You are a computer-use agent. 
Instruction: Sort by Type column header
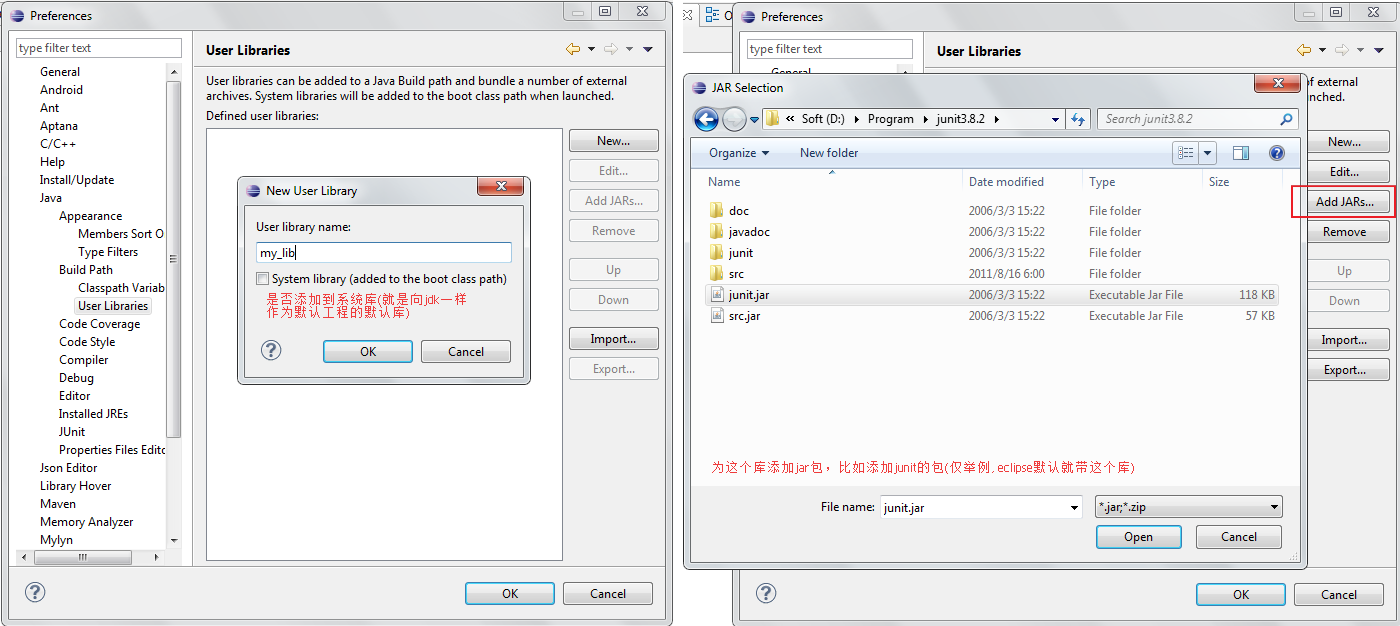[1102, 182]
